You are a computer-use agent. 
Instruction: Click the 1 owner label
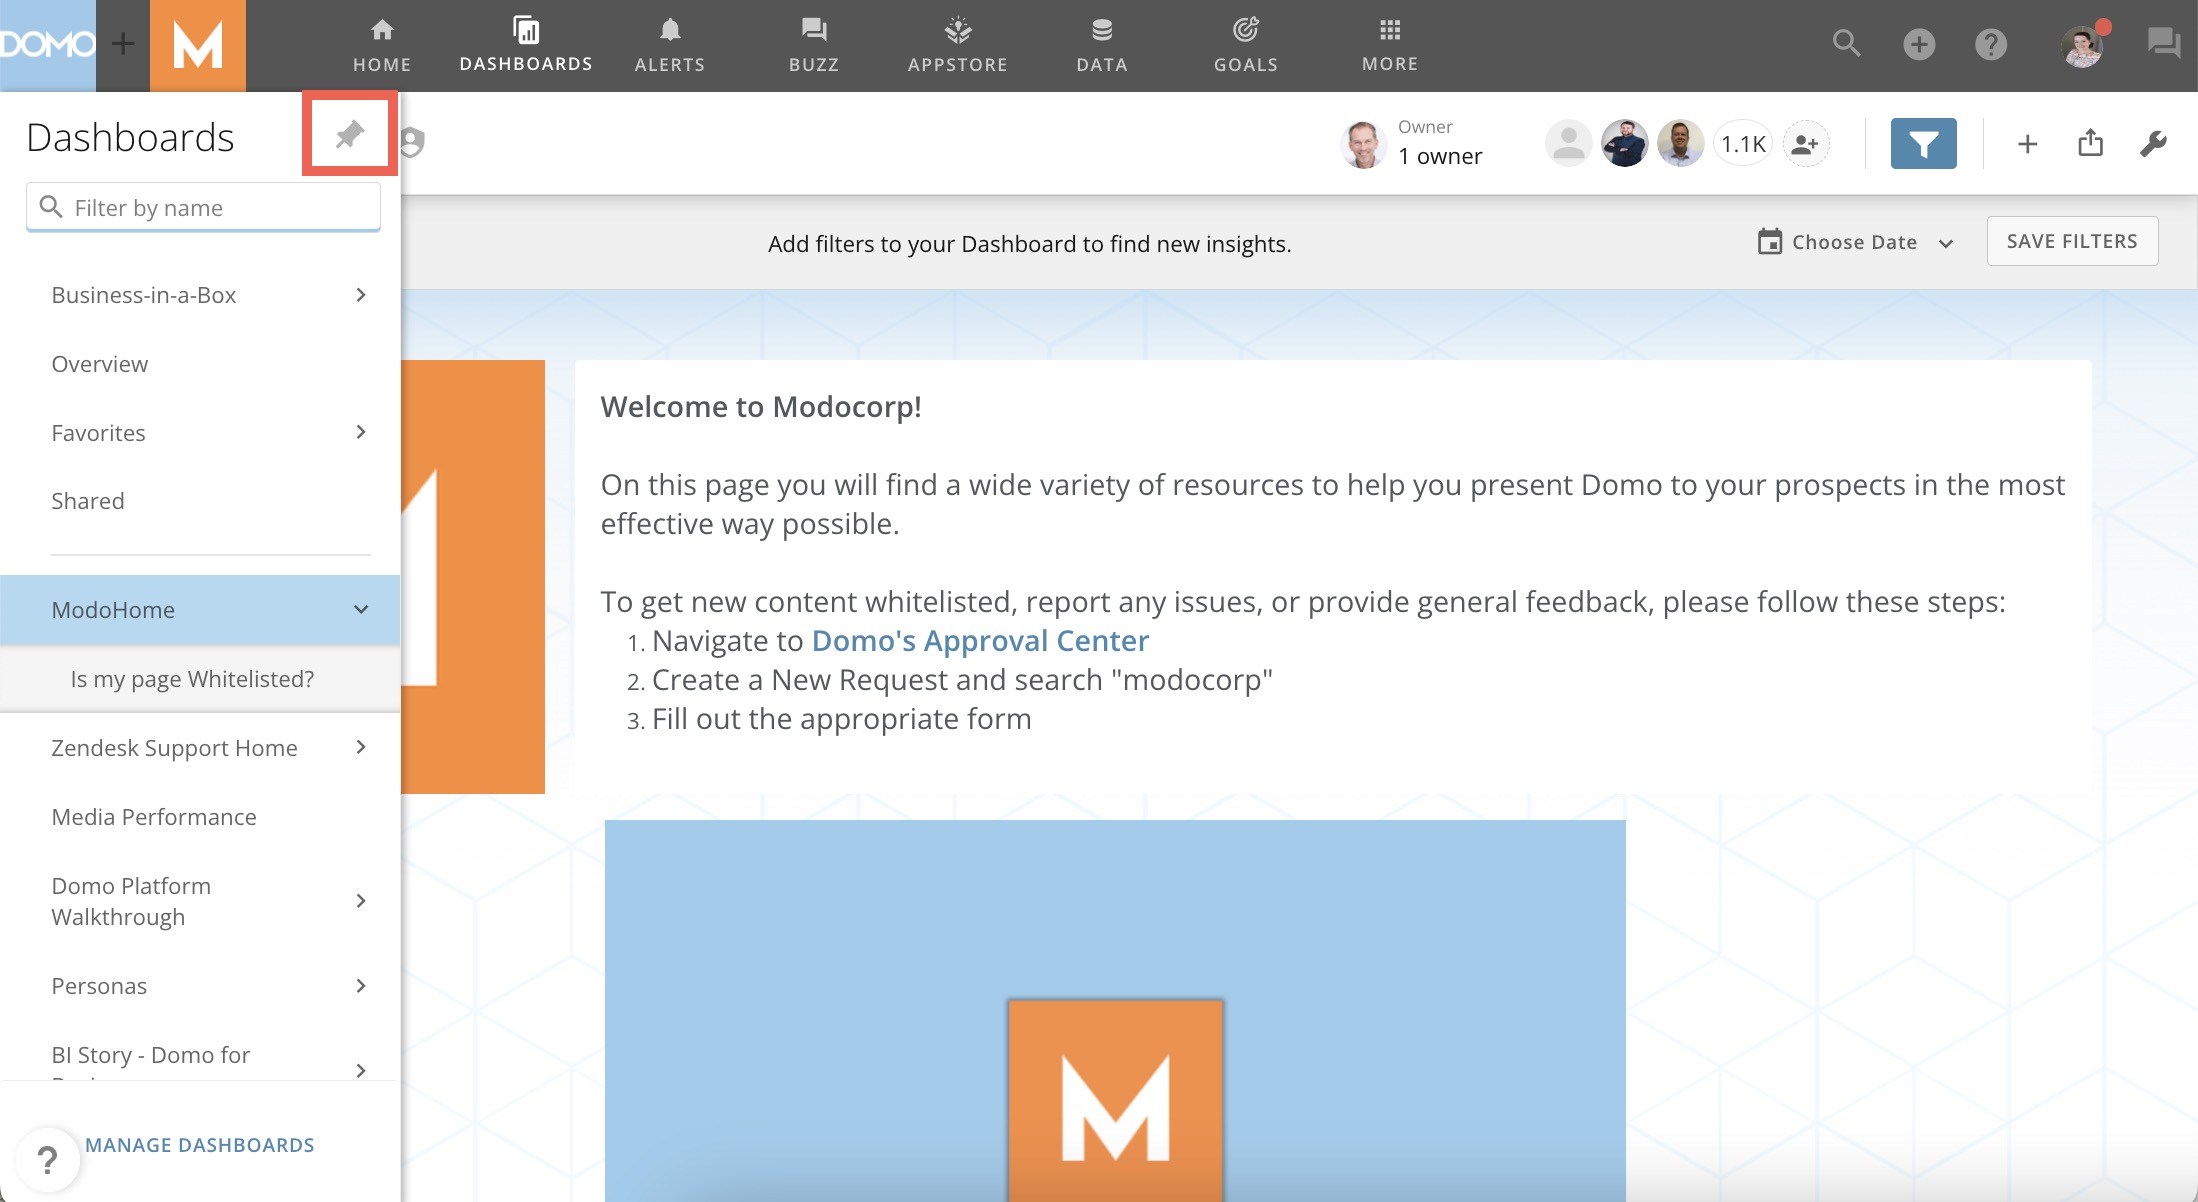pos(1440,156)
